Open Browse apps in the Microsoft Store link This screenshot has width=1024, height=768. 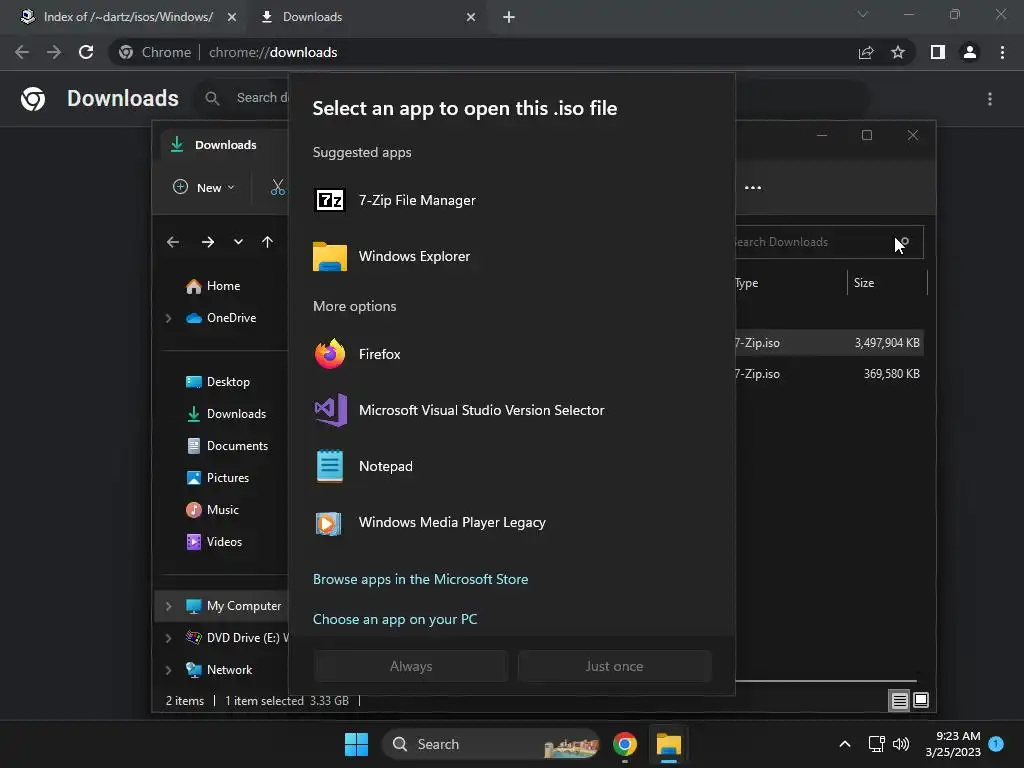click(x=420, y=579)
